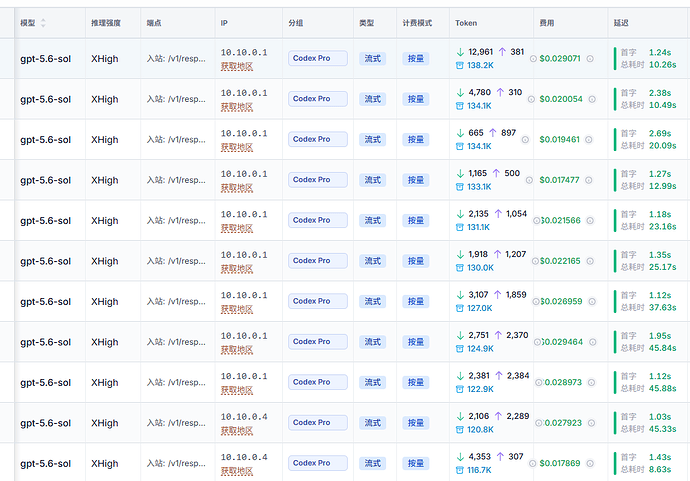The image size is (690, 481).
Task: Click the 流式 tag in the $0.020054 row
Action: point(372,99)
